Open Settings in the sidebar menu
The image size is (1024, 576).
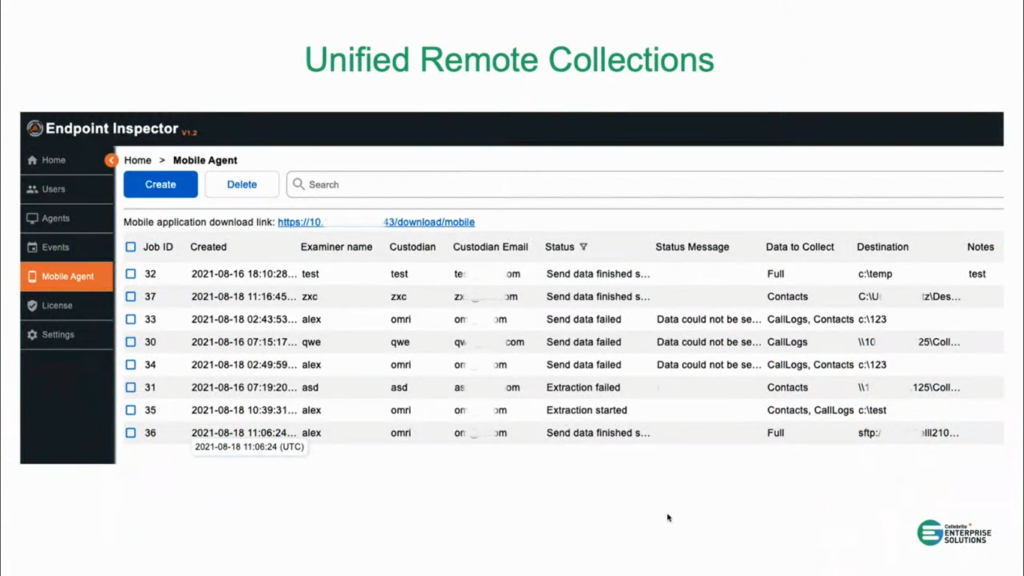pos(67,334)
